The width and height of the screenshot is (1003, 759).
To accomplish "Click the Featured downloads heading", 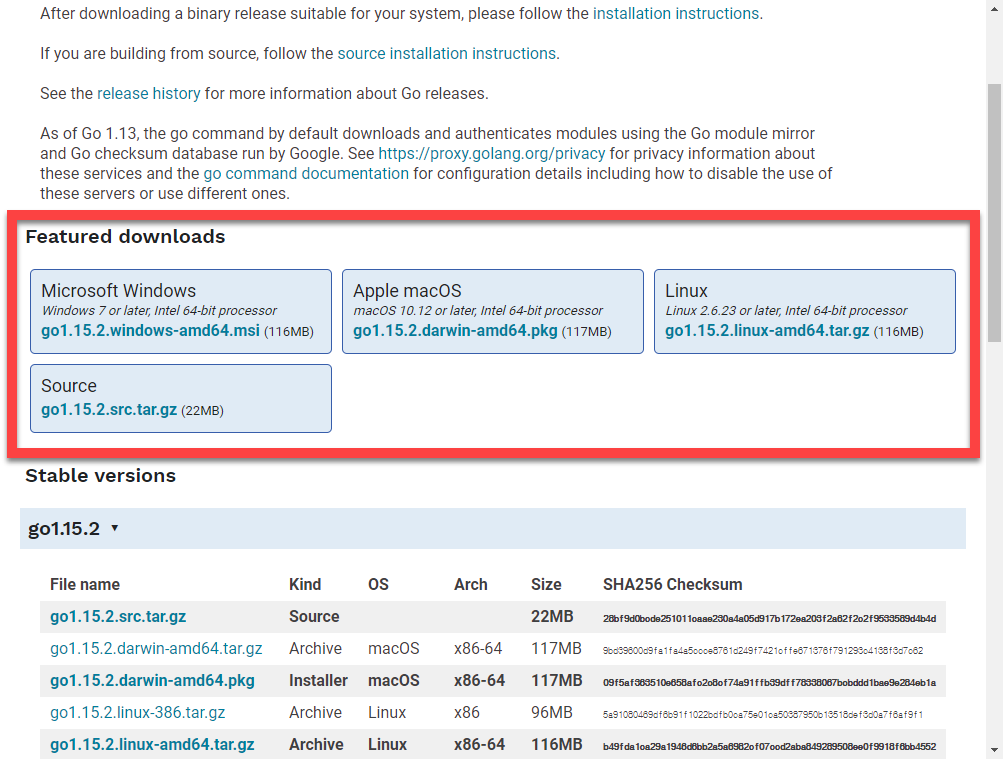I will 125,237.
